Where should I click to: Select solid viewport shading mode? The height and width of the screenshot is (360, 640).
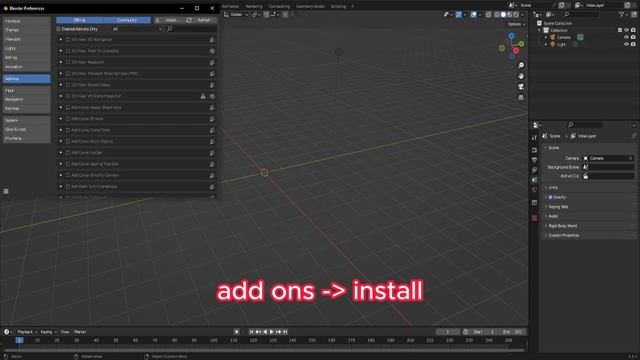[x=503, y=14]
